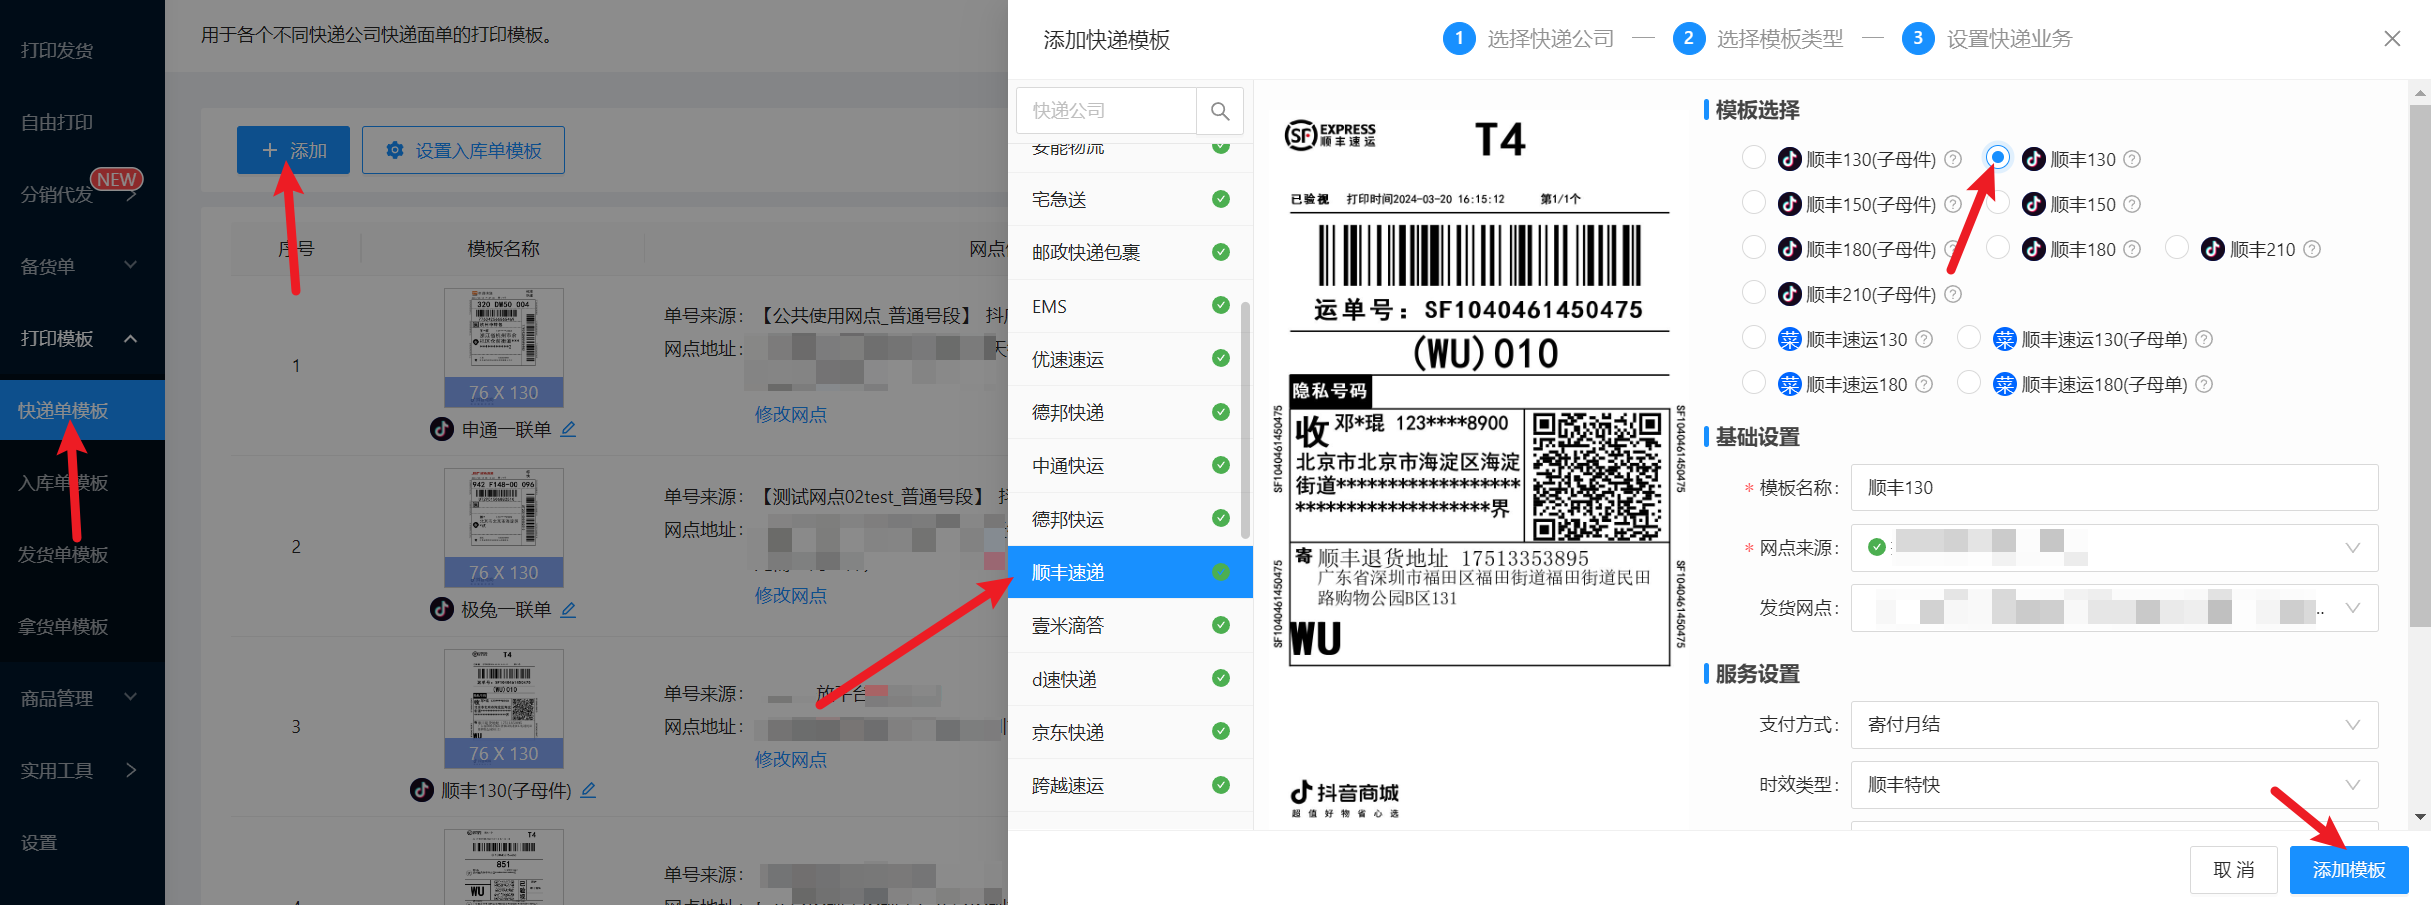Select 顺丰180(子母件) template radio
2431x905 pixels.
click(1754, 248)
